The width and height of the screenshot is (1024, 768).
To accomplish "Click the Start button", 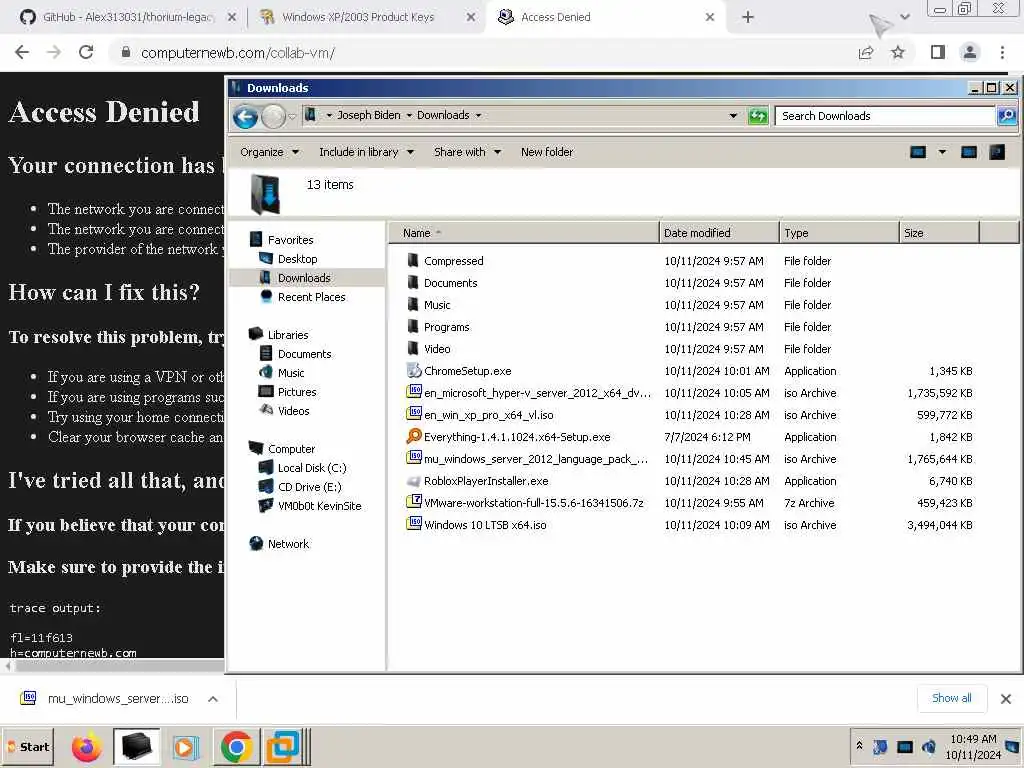I will pyautogui.click(x=29, y=747).
